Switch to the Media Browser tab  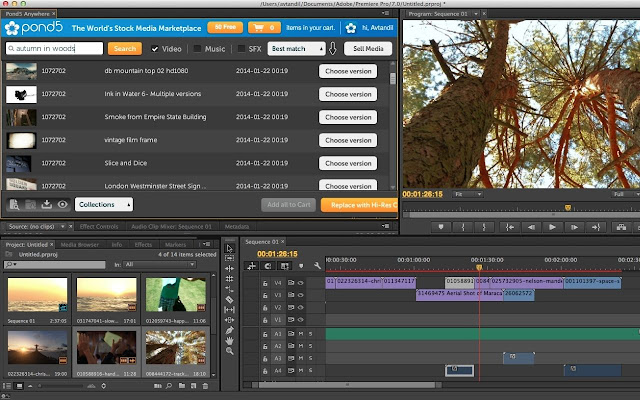click(80, 243)
